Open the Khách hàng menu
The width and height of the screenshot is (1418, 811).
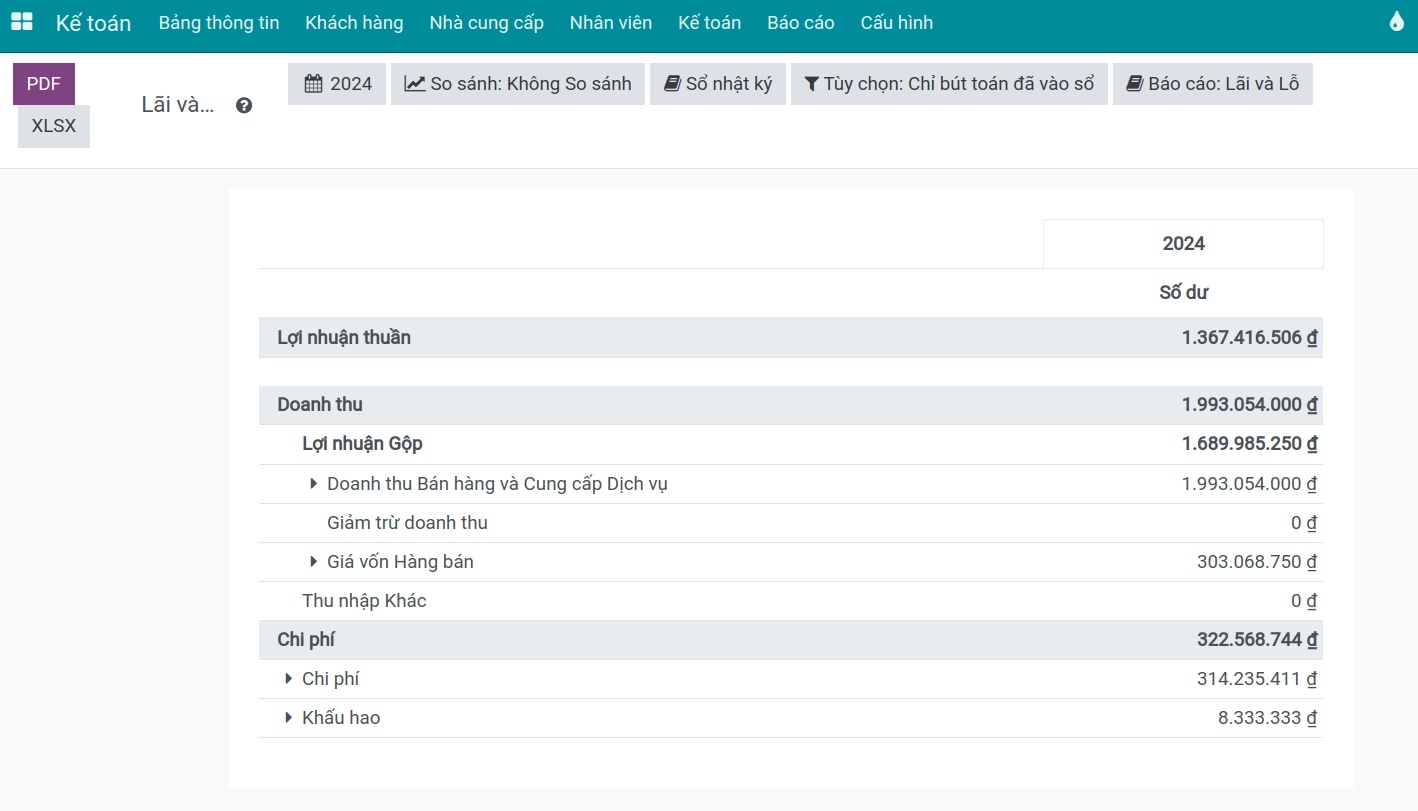click(x=354, y=22)
